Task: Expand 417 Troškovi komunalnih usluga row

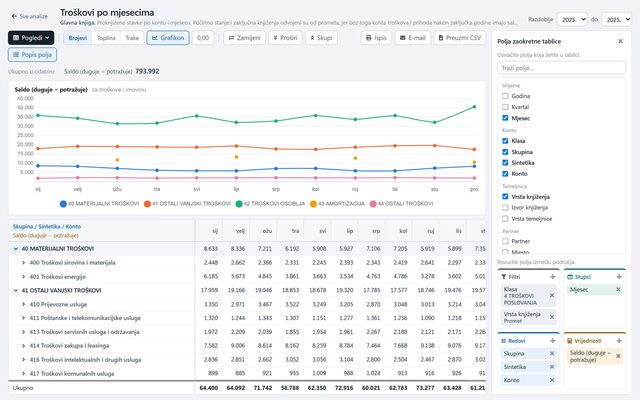Action: coord(24,373)
